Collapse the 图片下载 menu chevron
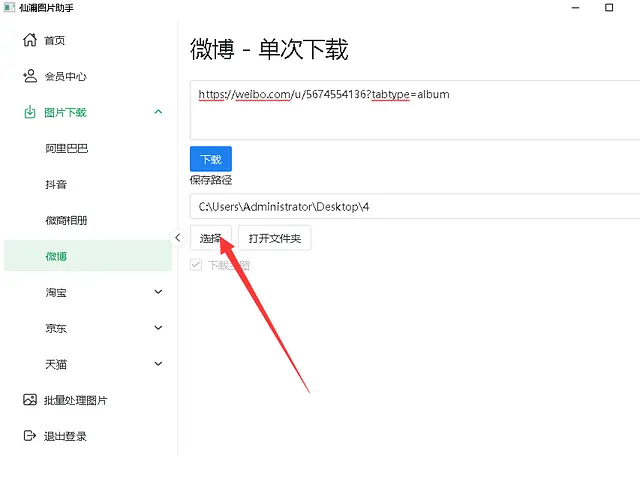 tap(158, 112)
